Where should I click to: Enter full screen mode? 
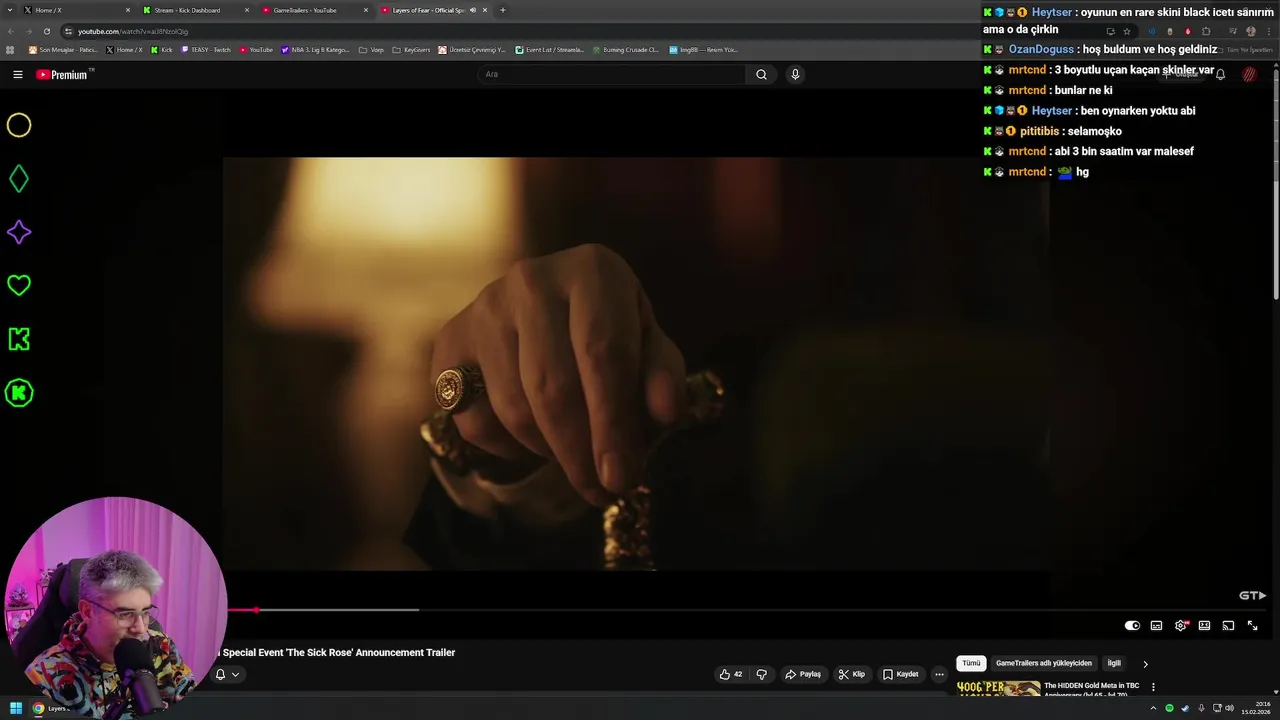coord(1252,626)
